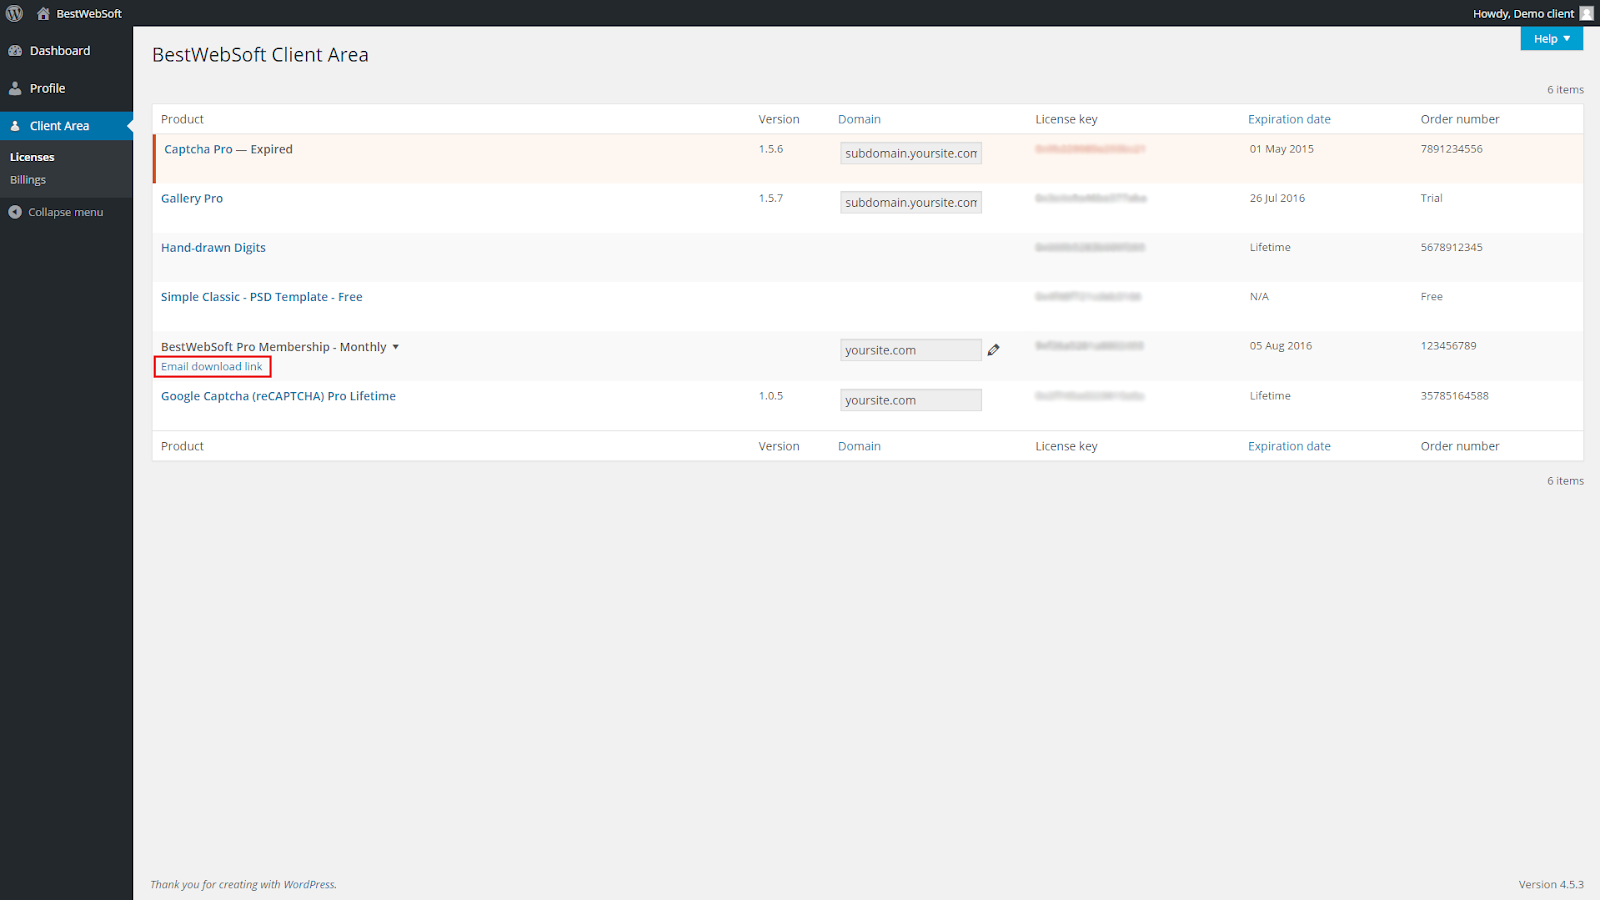This screenshot has width=1600, height=900.
Task: Click the pencil edit icon next to yoursite.com
Action: coord(993,350)
